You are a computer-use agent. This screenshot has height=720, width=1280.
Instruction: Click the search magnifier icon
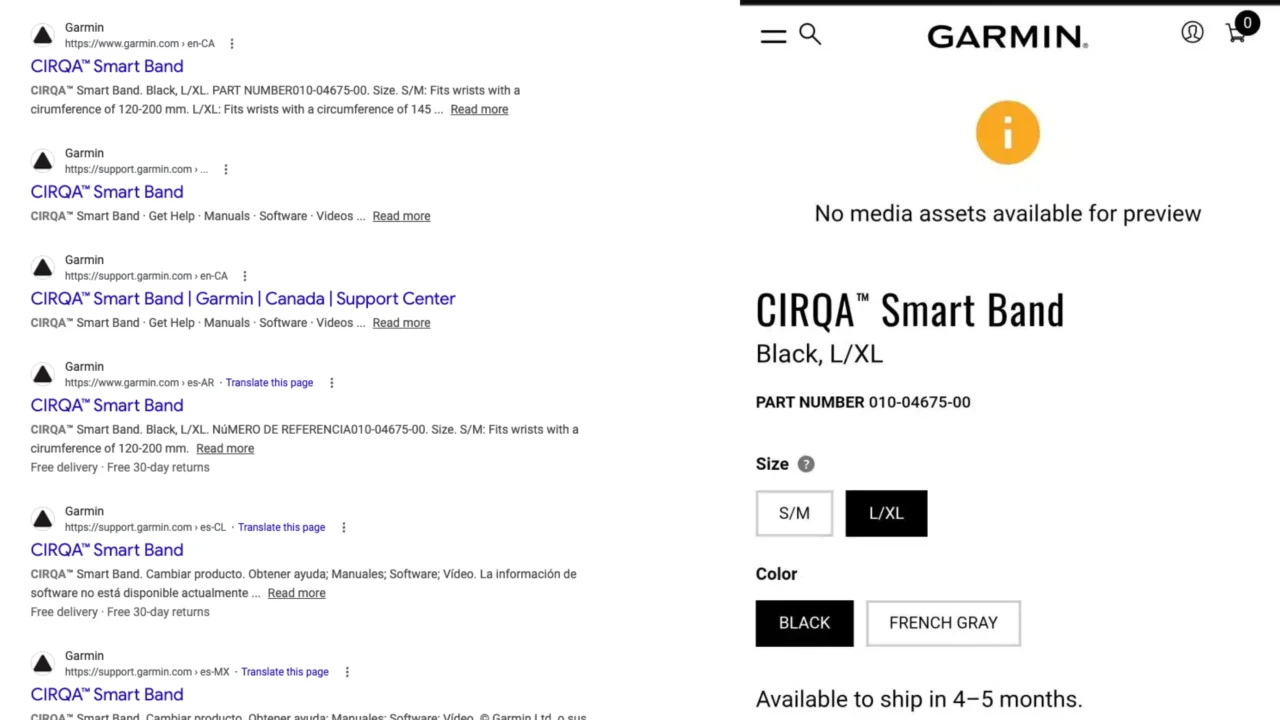pyautogui.click(x=810, y=35)
